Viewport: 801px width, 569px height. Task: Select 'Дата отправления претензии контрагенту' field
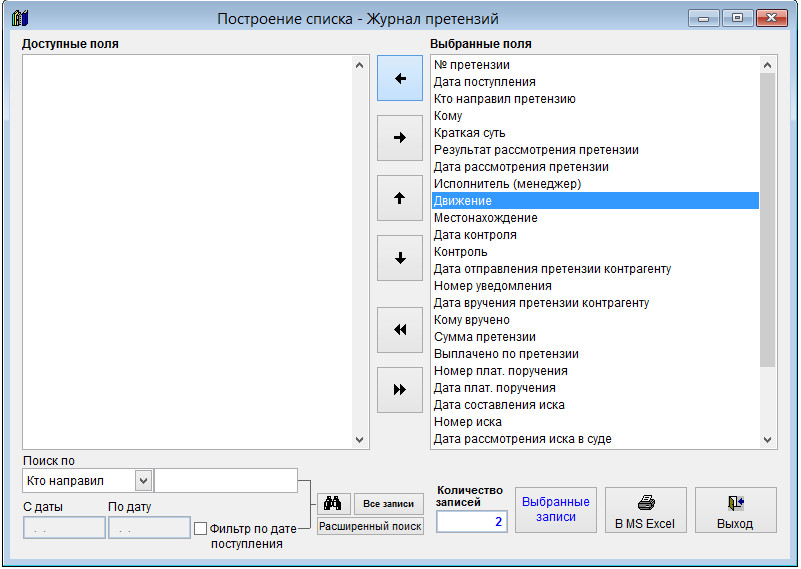[595, 269]
